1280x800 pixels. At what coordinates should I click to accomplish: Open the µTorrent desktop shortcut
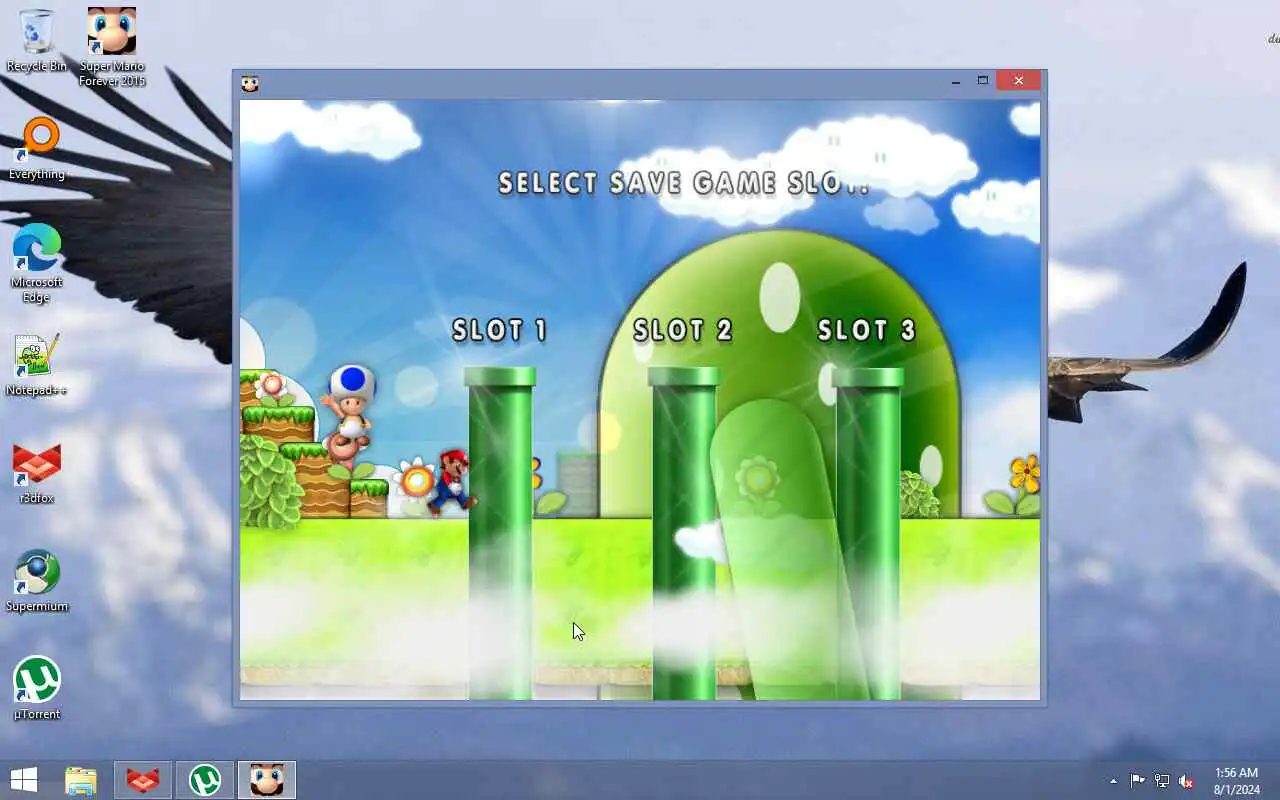point(37,689)
